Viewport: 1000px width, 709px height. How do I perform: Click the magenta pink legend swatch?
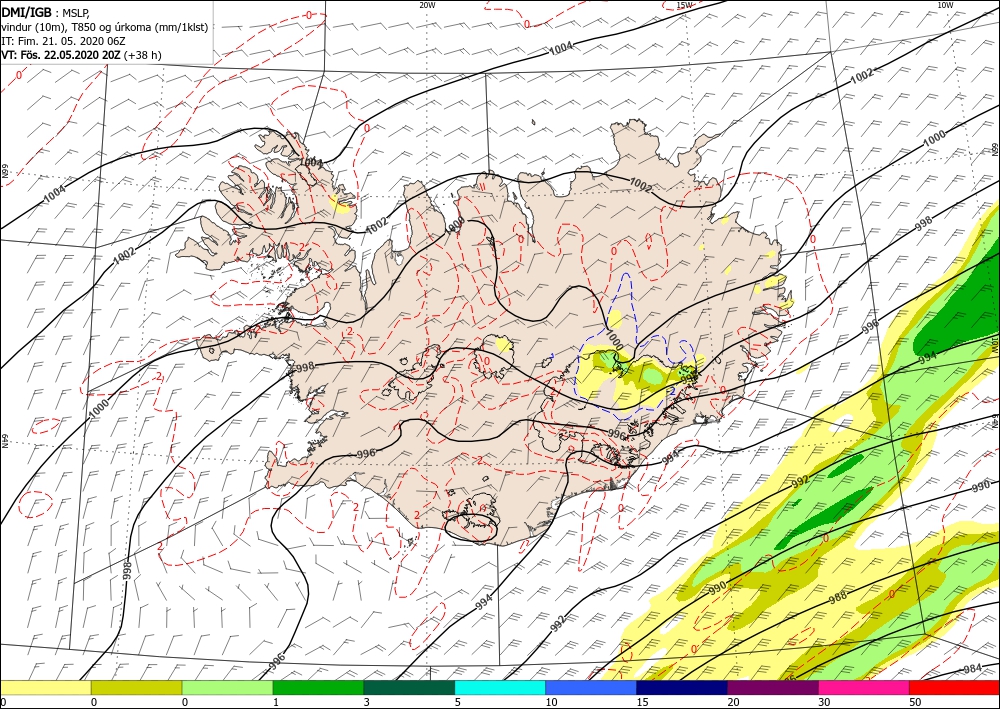864,688
